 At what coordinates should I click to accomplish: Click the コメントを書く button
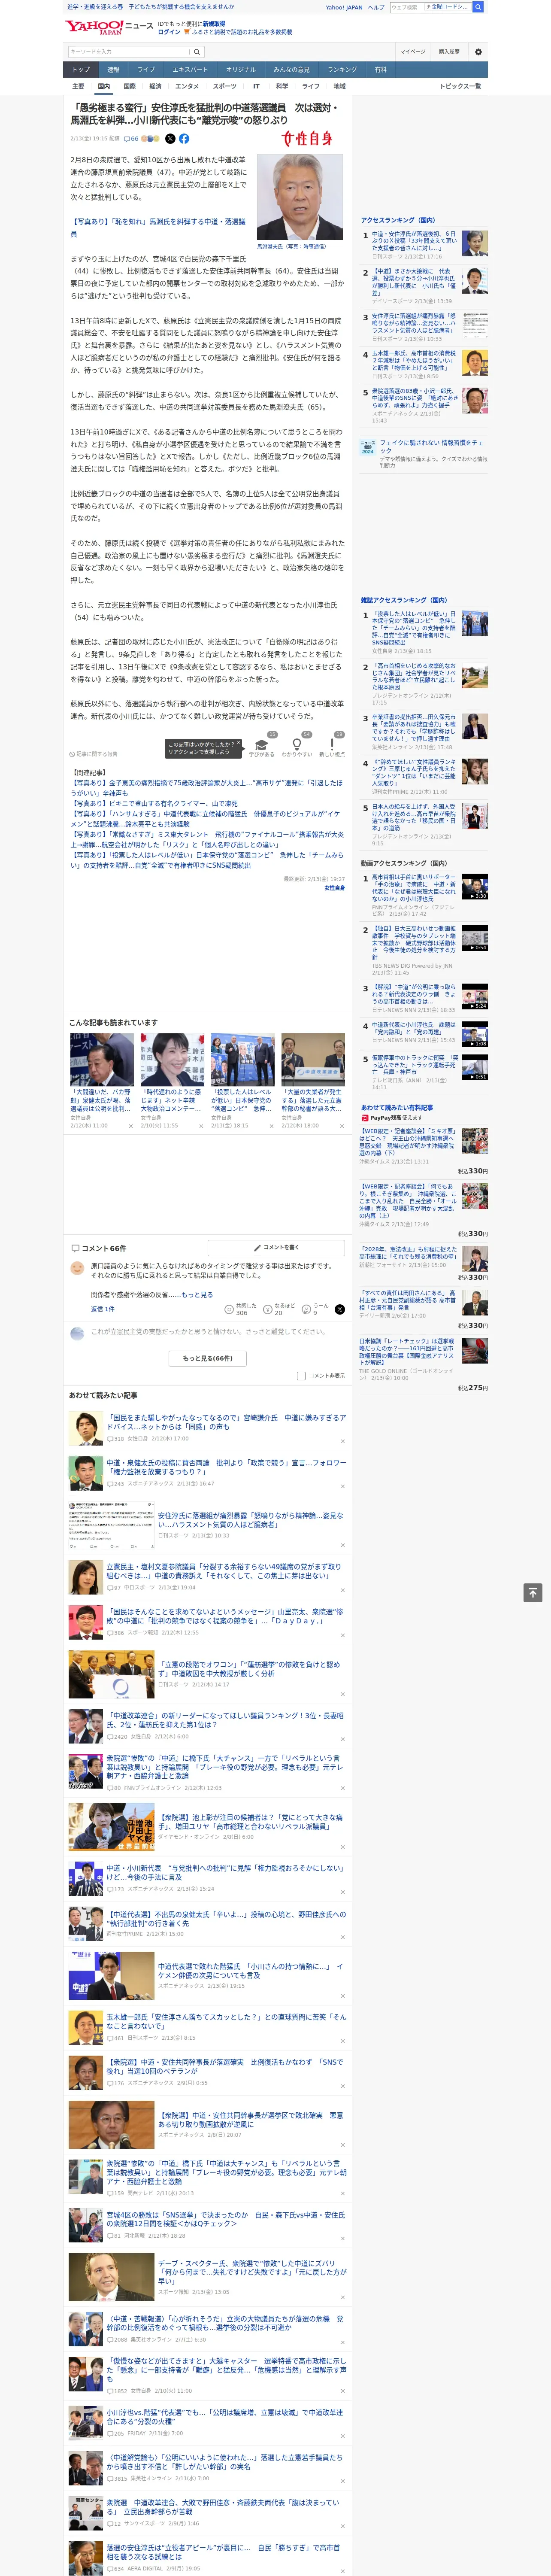click(x=275, y=1248)
